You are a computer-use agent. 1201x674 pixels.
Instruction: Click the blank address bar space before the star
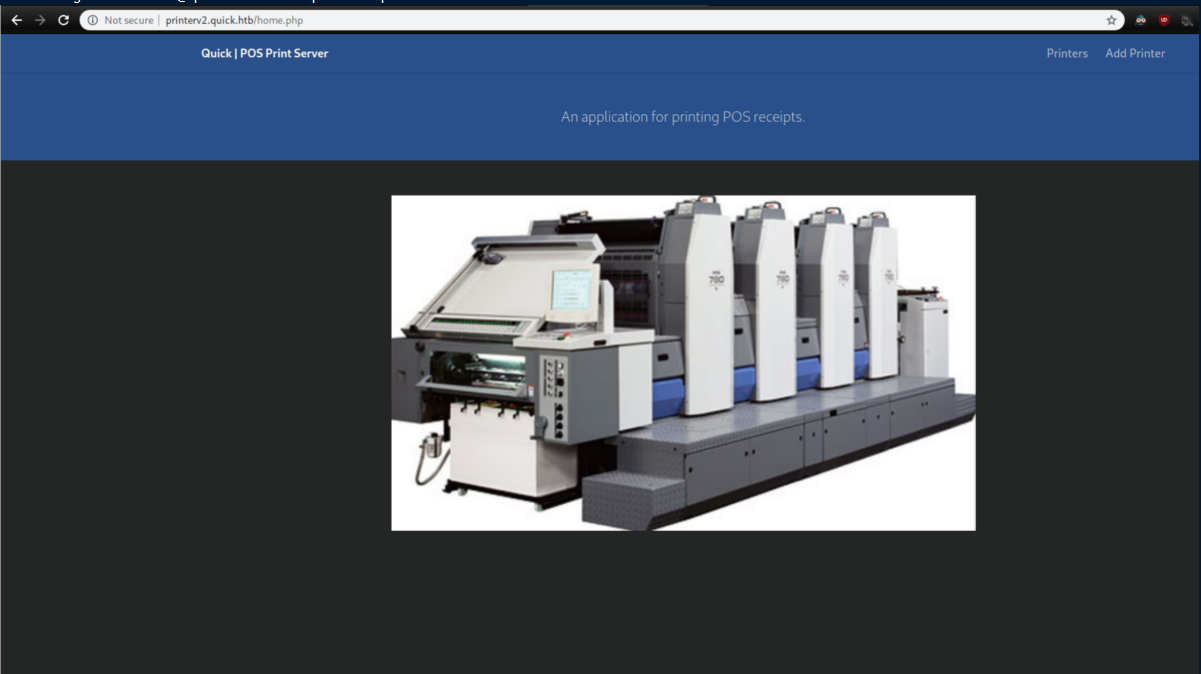click(x=700, y=20)
